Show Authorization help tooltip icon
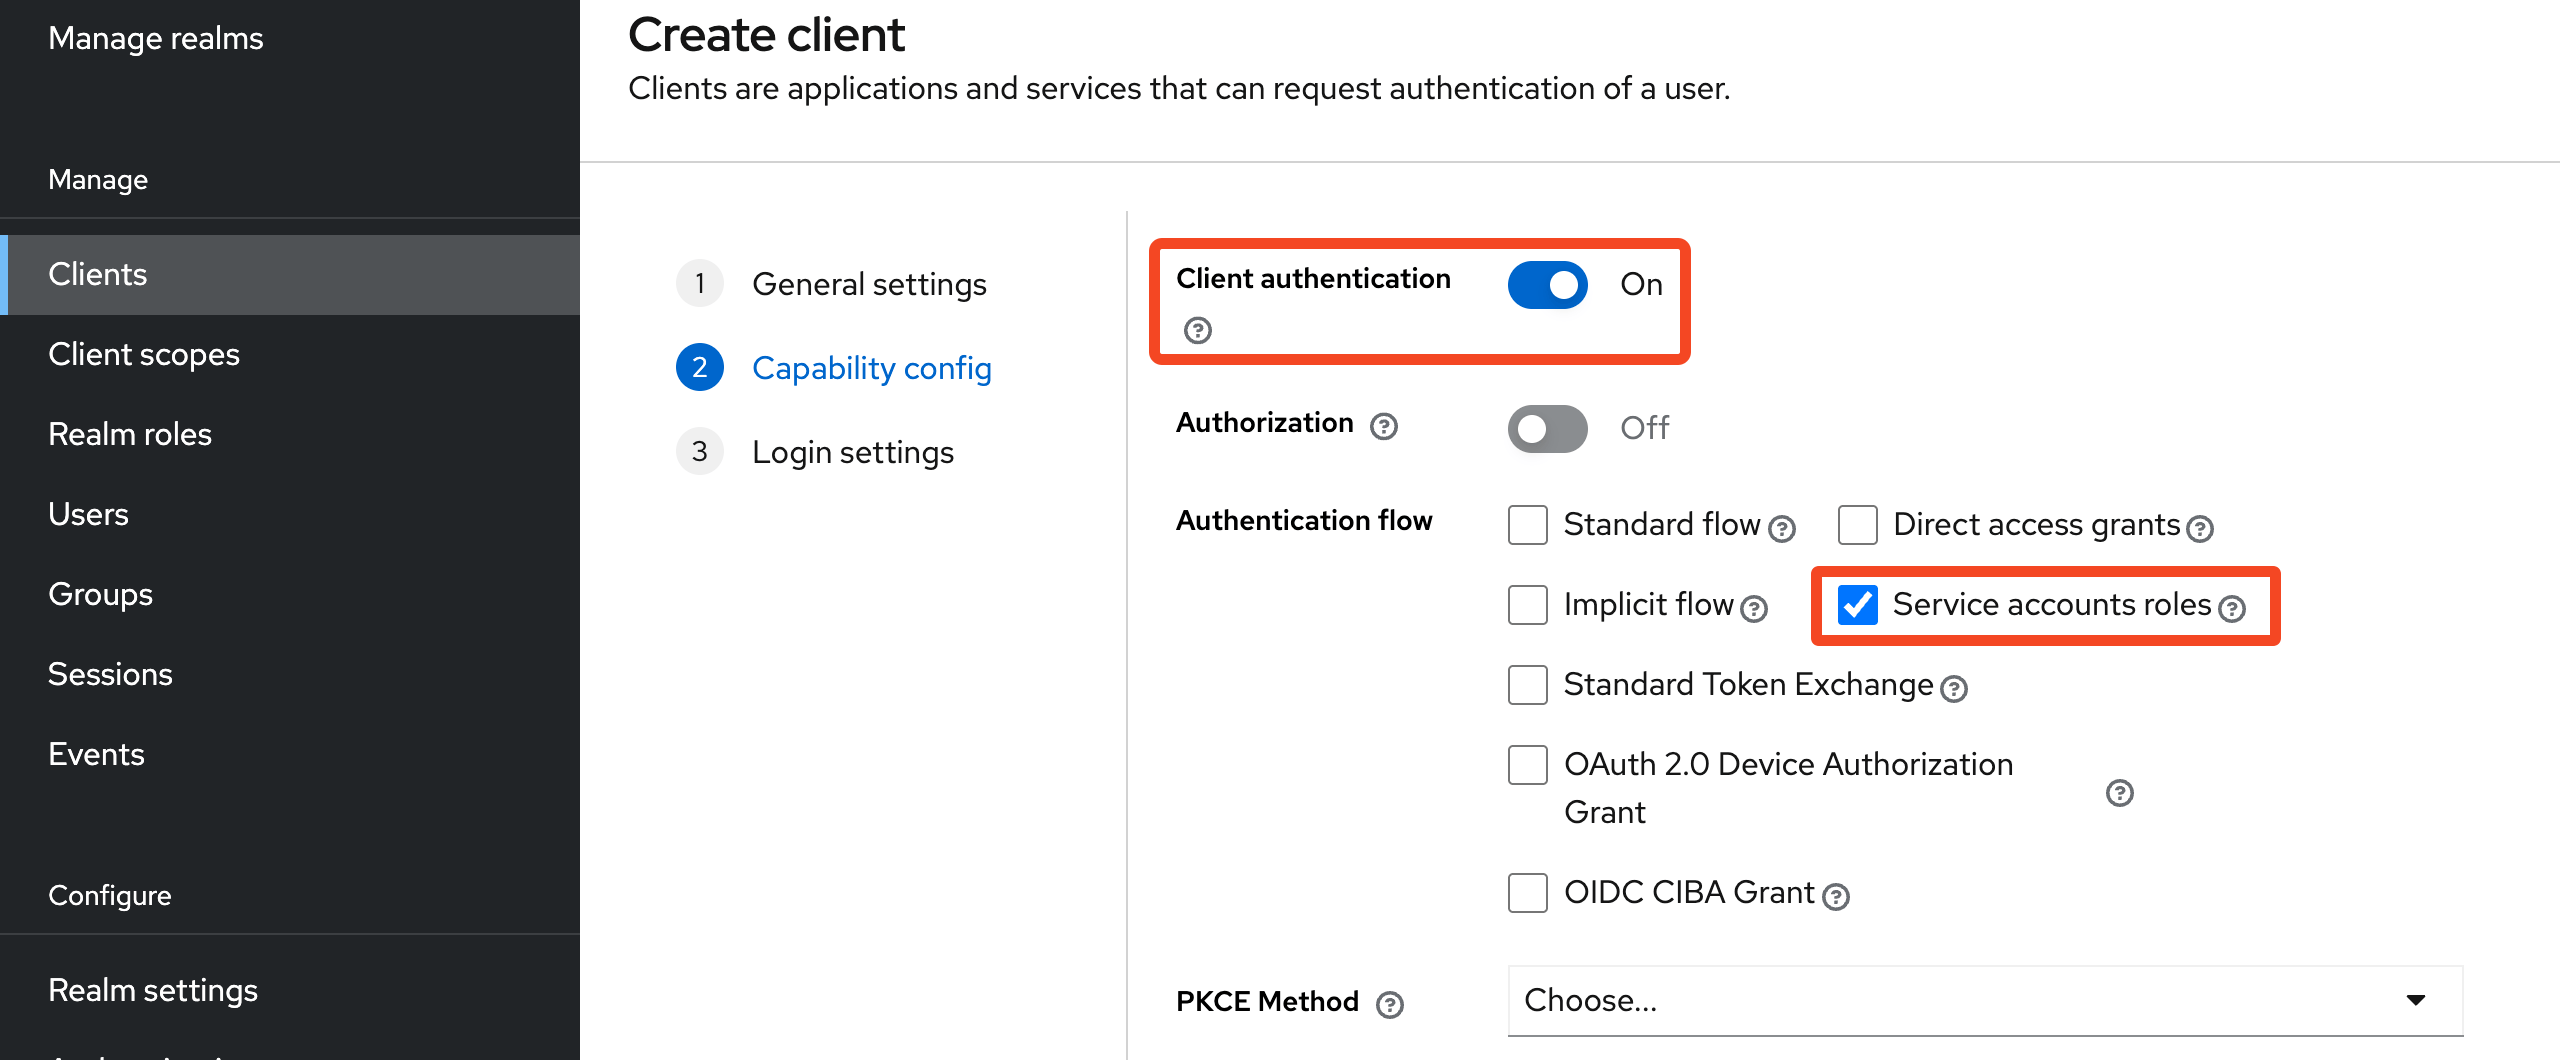Viewport: 2560px width, 1060px height. tap(1383, 427)
